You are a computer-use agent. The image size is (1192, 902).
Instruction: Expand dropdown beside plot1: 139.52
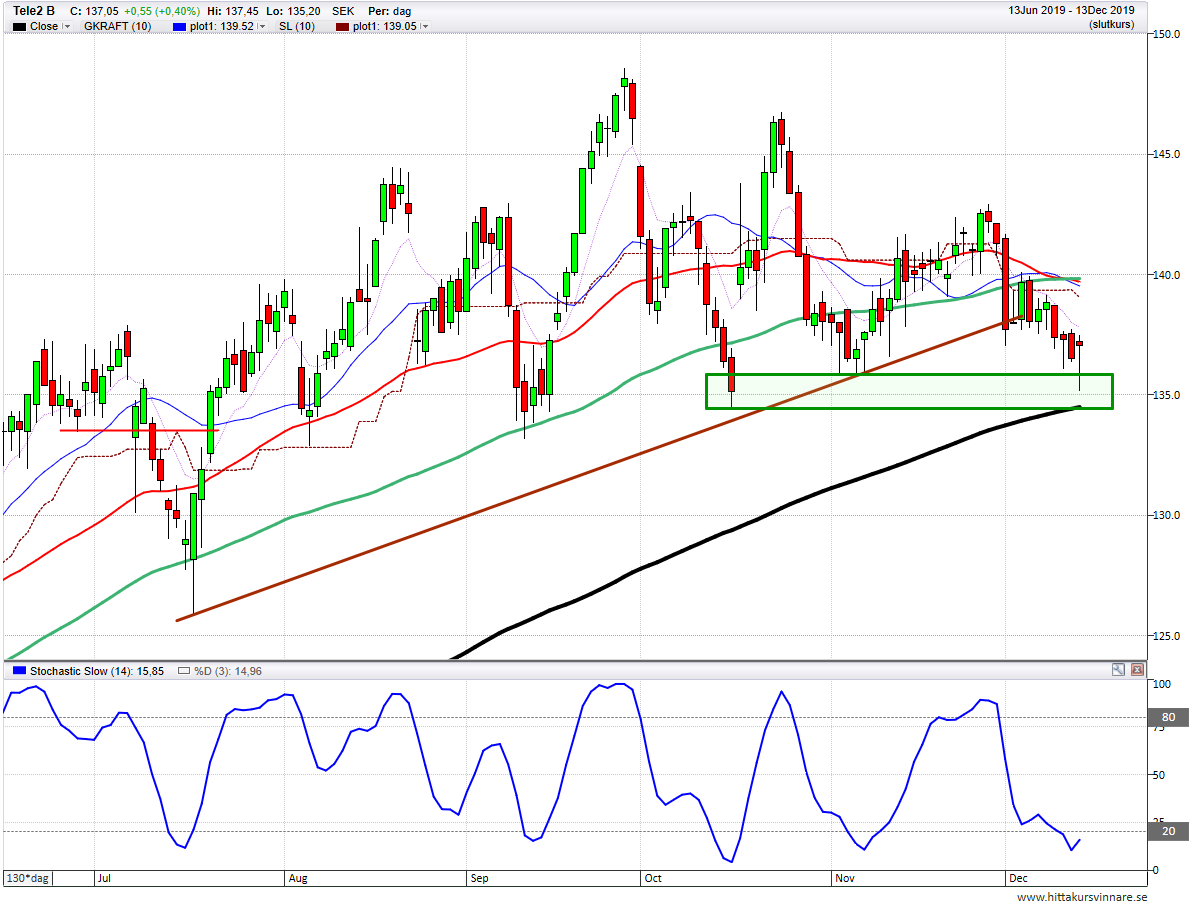[x=262, y=27]
